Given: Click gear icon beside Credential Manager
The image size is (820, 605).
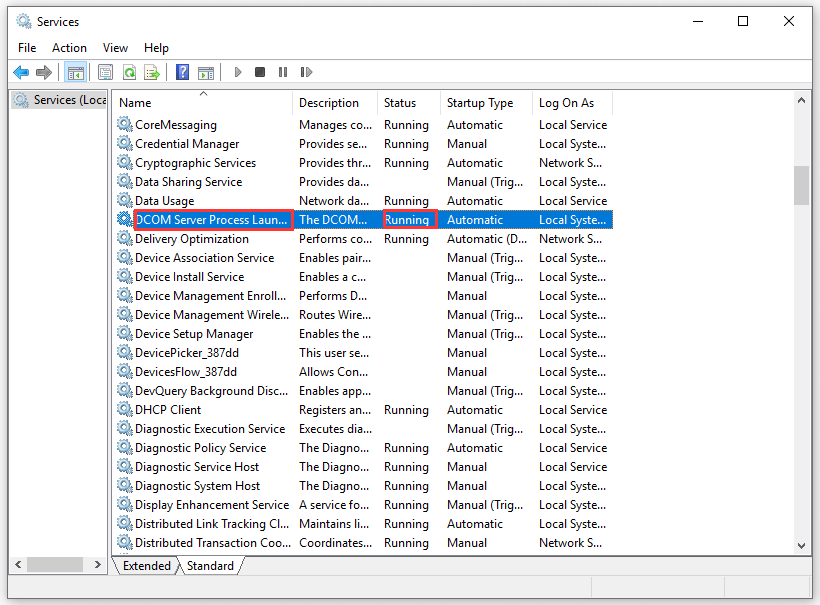Looking at the screenshot, I should pos(124,143).
